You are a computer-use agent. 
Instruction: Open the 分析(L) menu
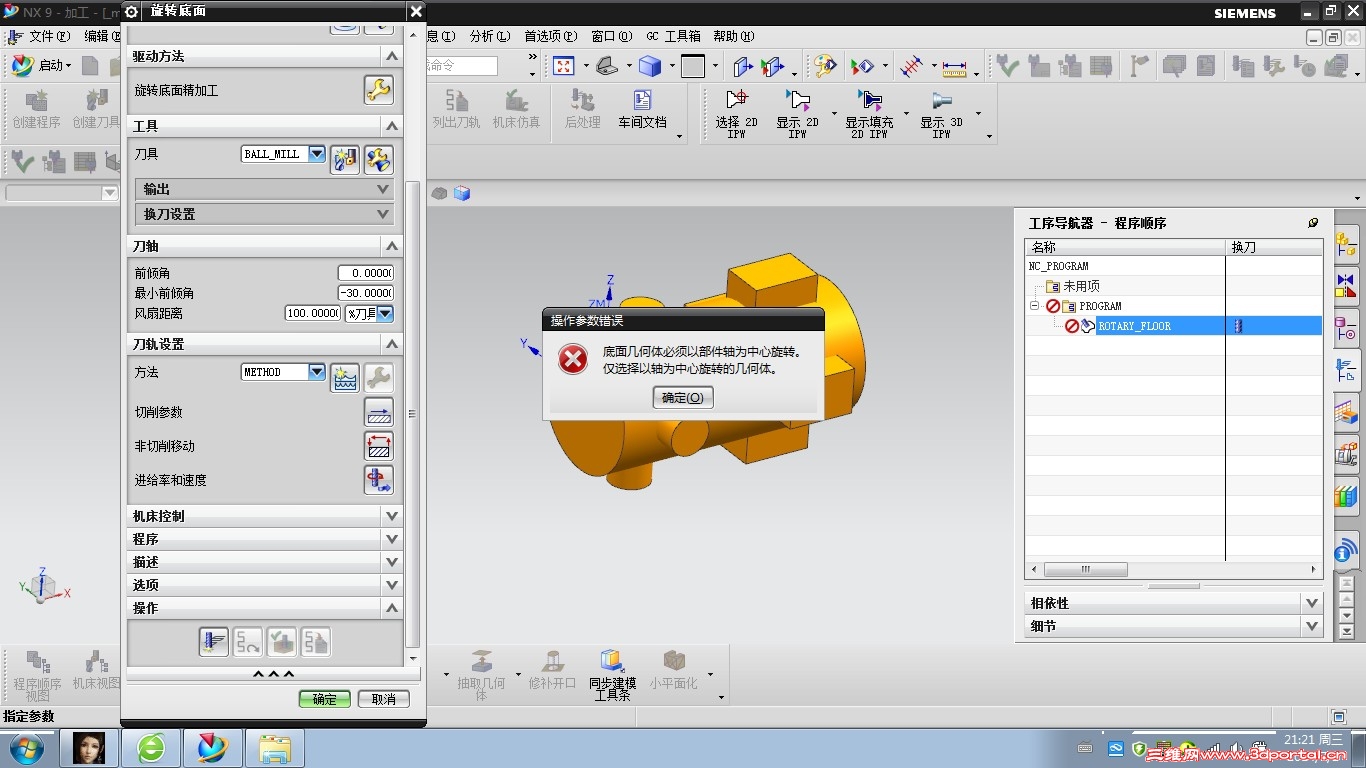click(x=489, y=36)
